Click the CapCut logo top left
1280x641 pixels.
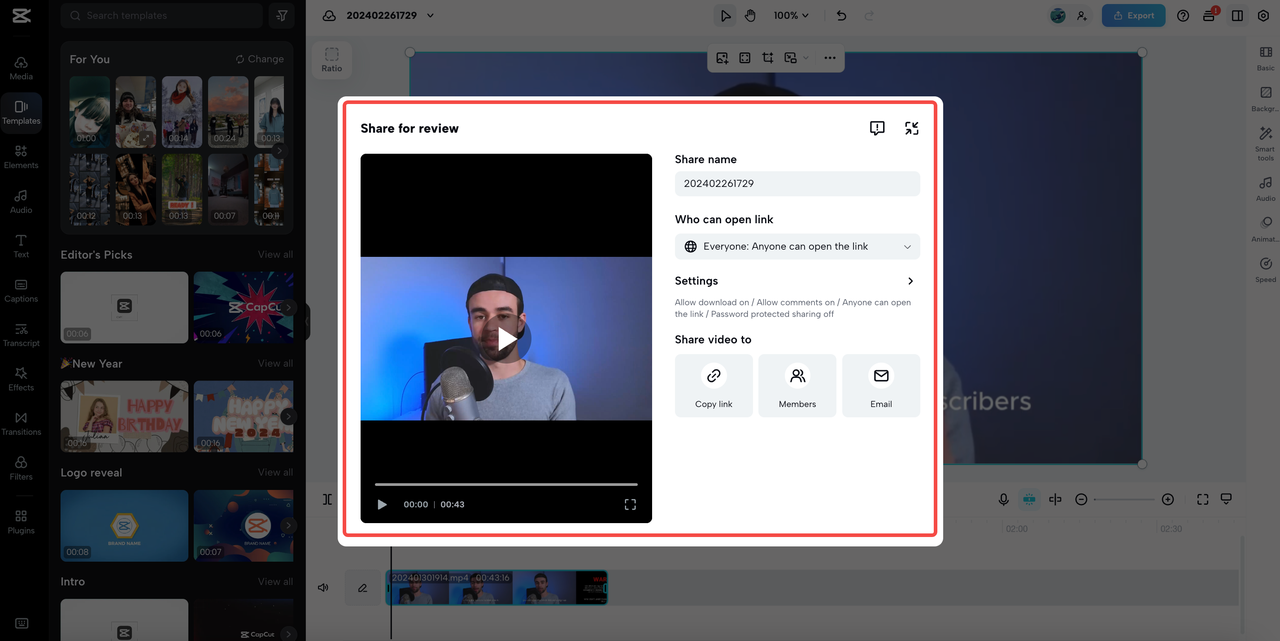click(x=21, y=15)
